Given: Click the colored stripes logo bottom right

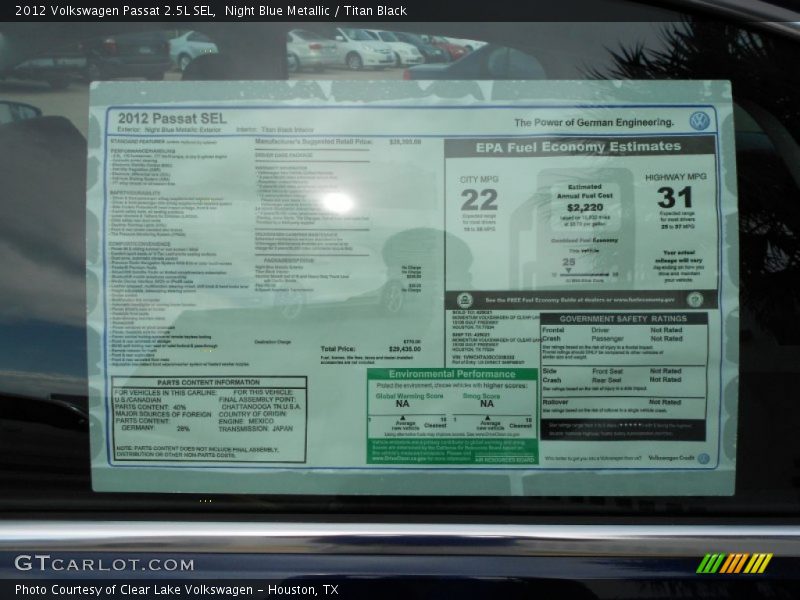Looking at the screenshot, I should (x=734, y=563).
